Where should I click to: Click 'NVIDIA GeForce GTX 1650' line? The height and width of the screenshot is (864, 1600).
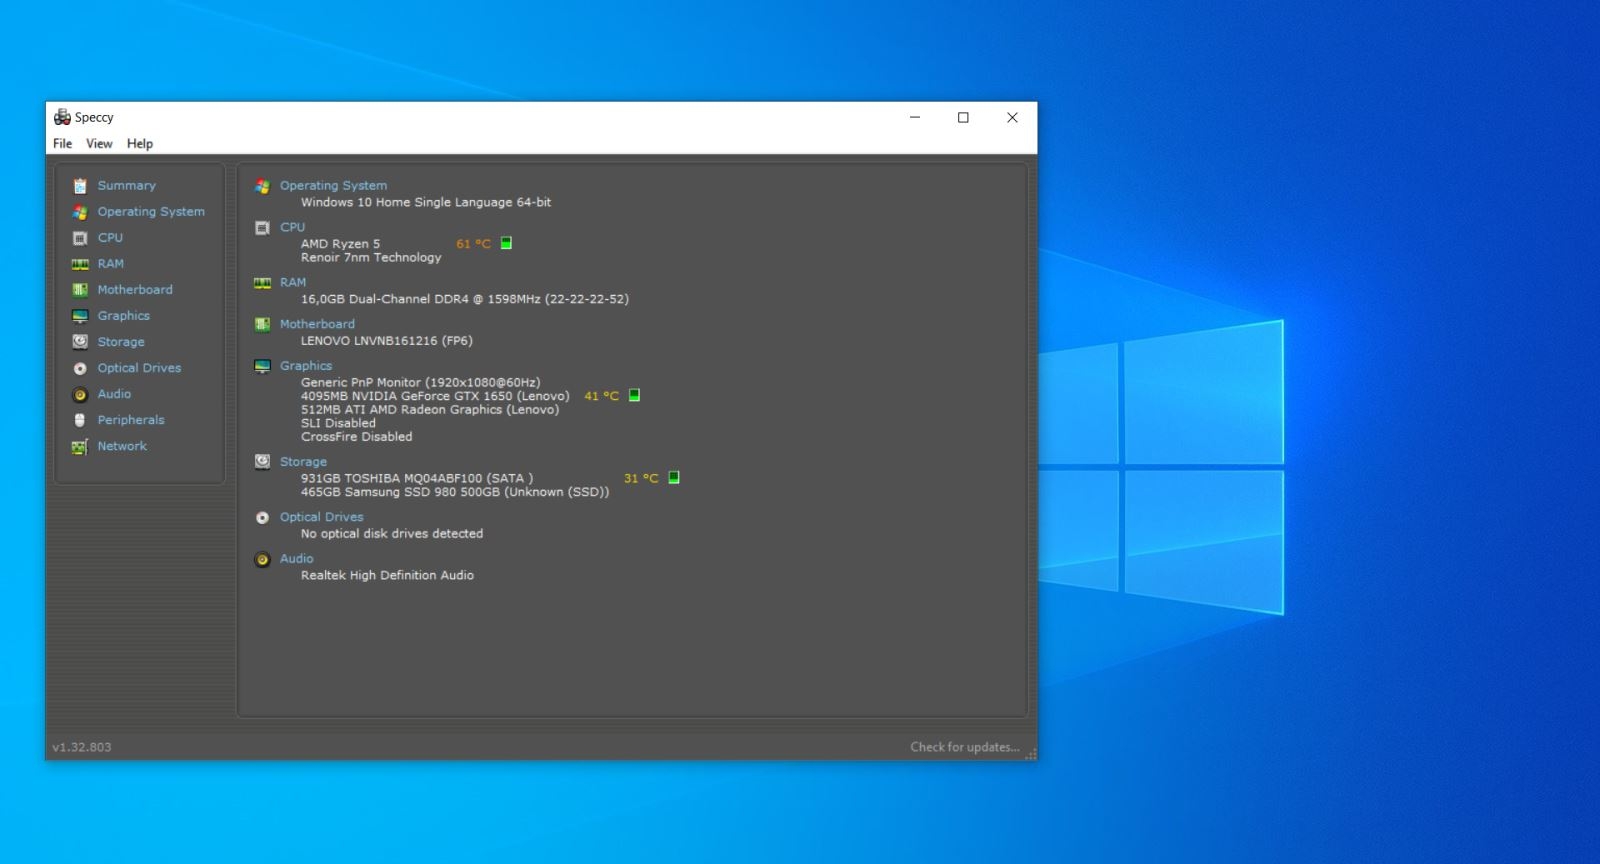coord(435,396)
